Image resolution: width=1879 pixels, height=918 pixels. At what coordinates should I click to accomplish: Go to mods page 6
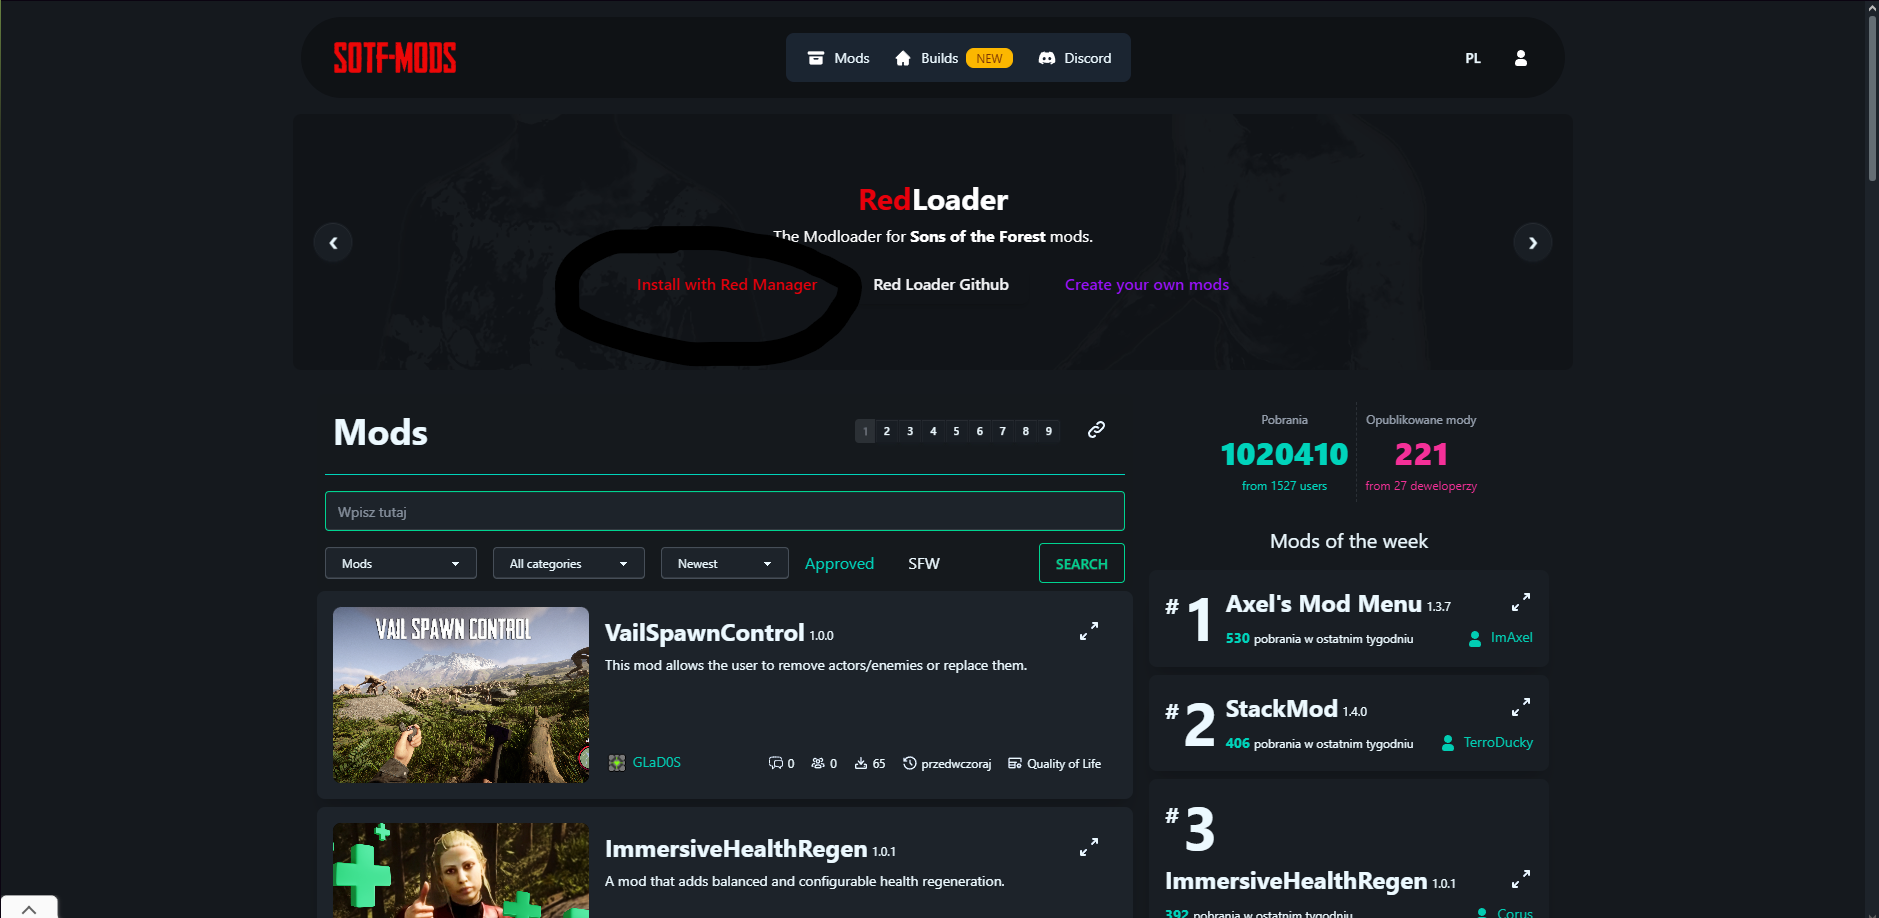980,431
